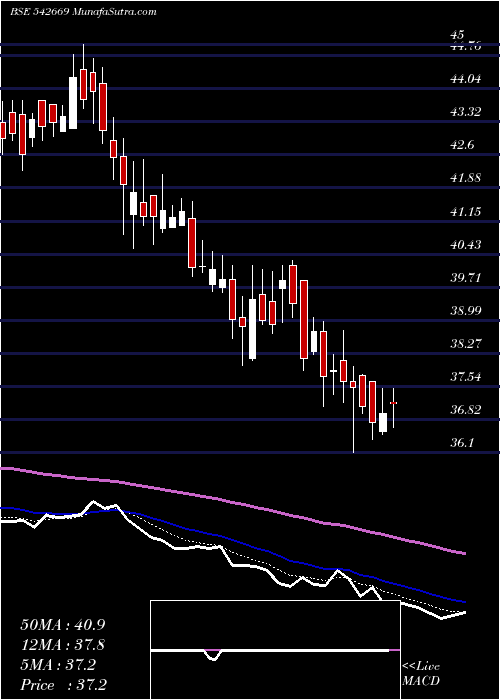Click the 50MA : 40.9 reading
The image size is (500, 700).
pyautogui.click(x=63, y=625)
